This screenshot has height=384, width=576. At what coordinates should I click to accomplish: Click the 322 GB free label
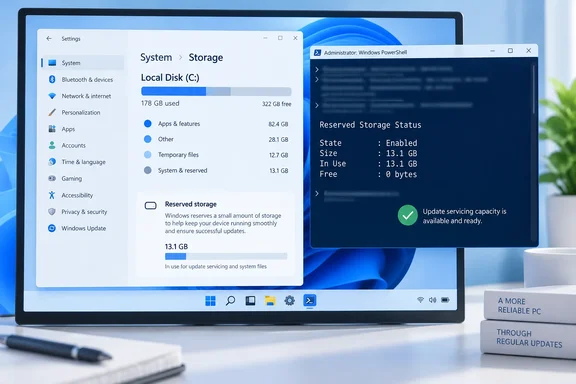[276, 104]
